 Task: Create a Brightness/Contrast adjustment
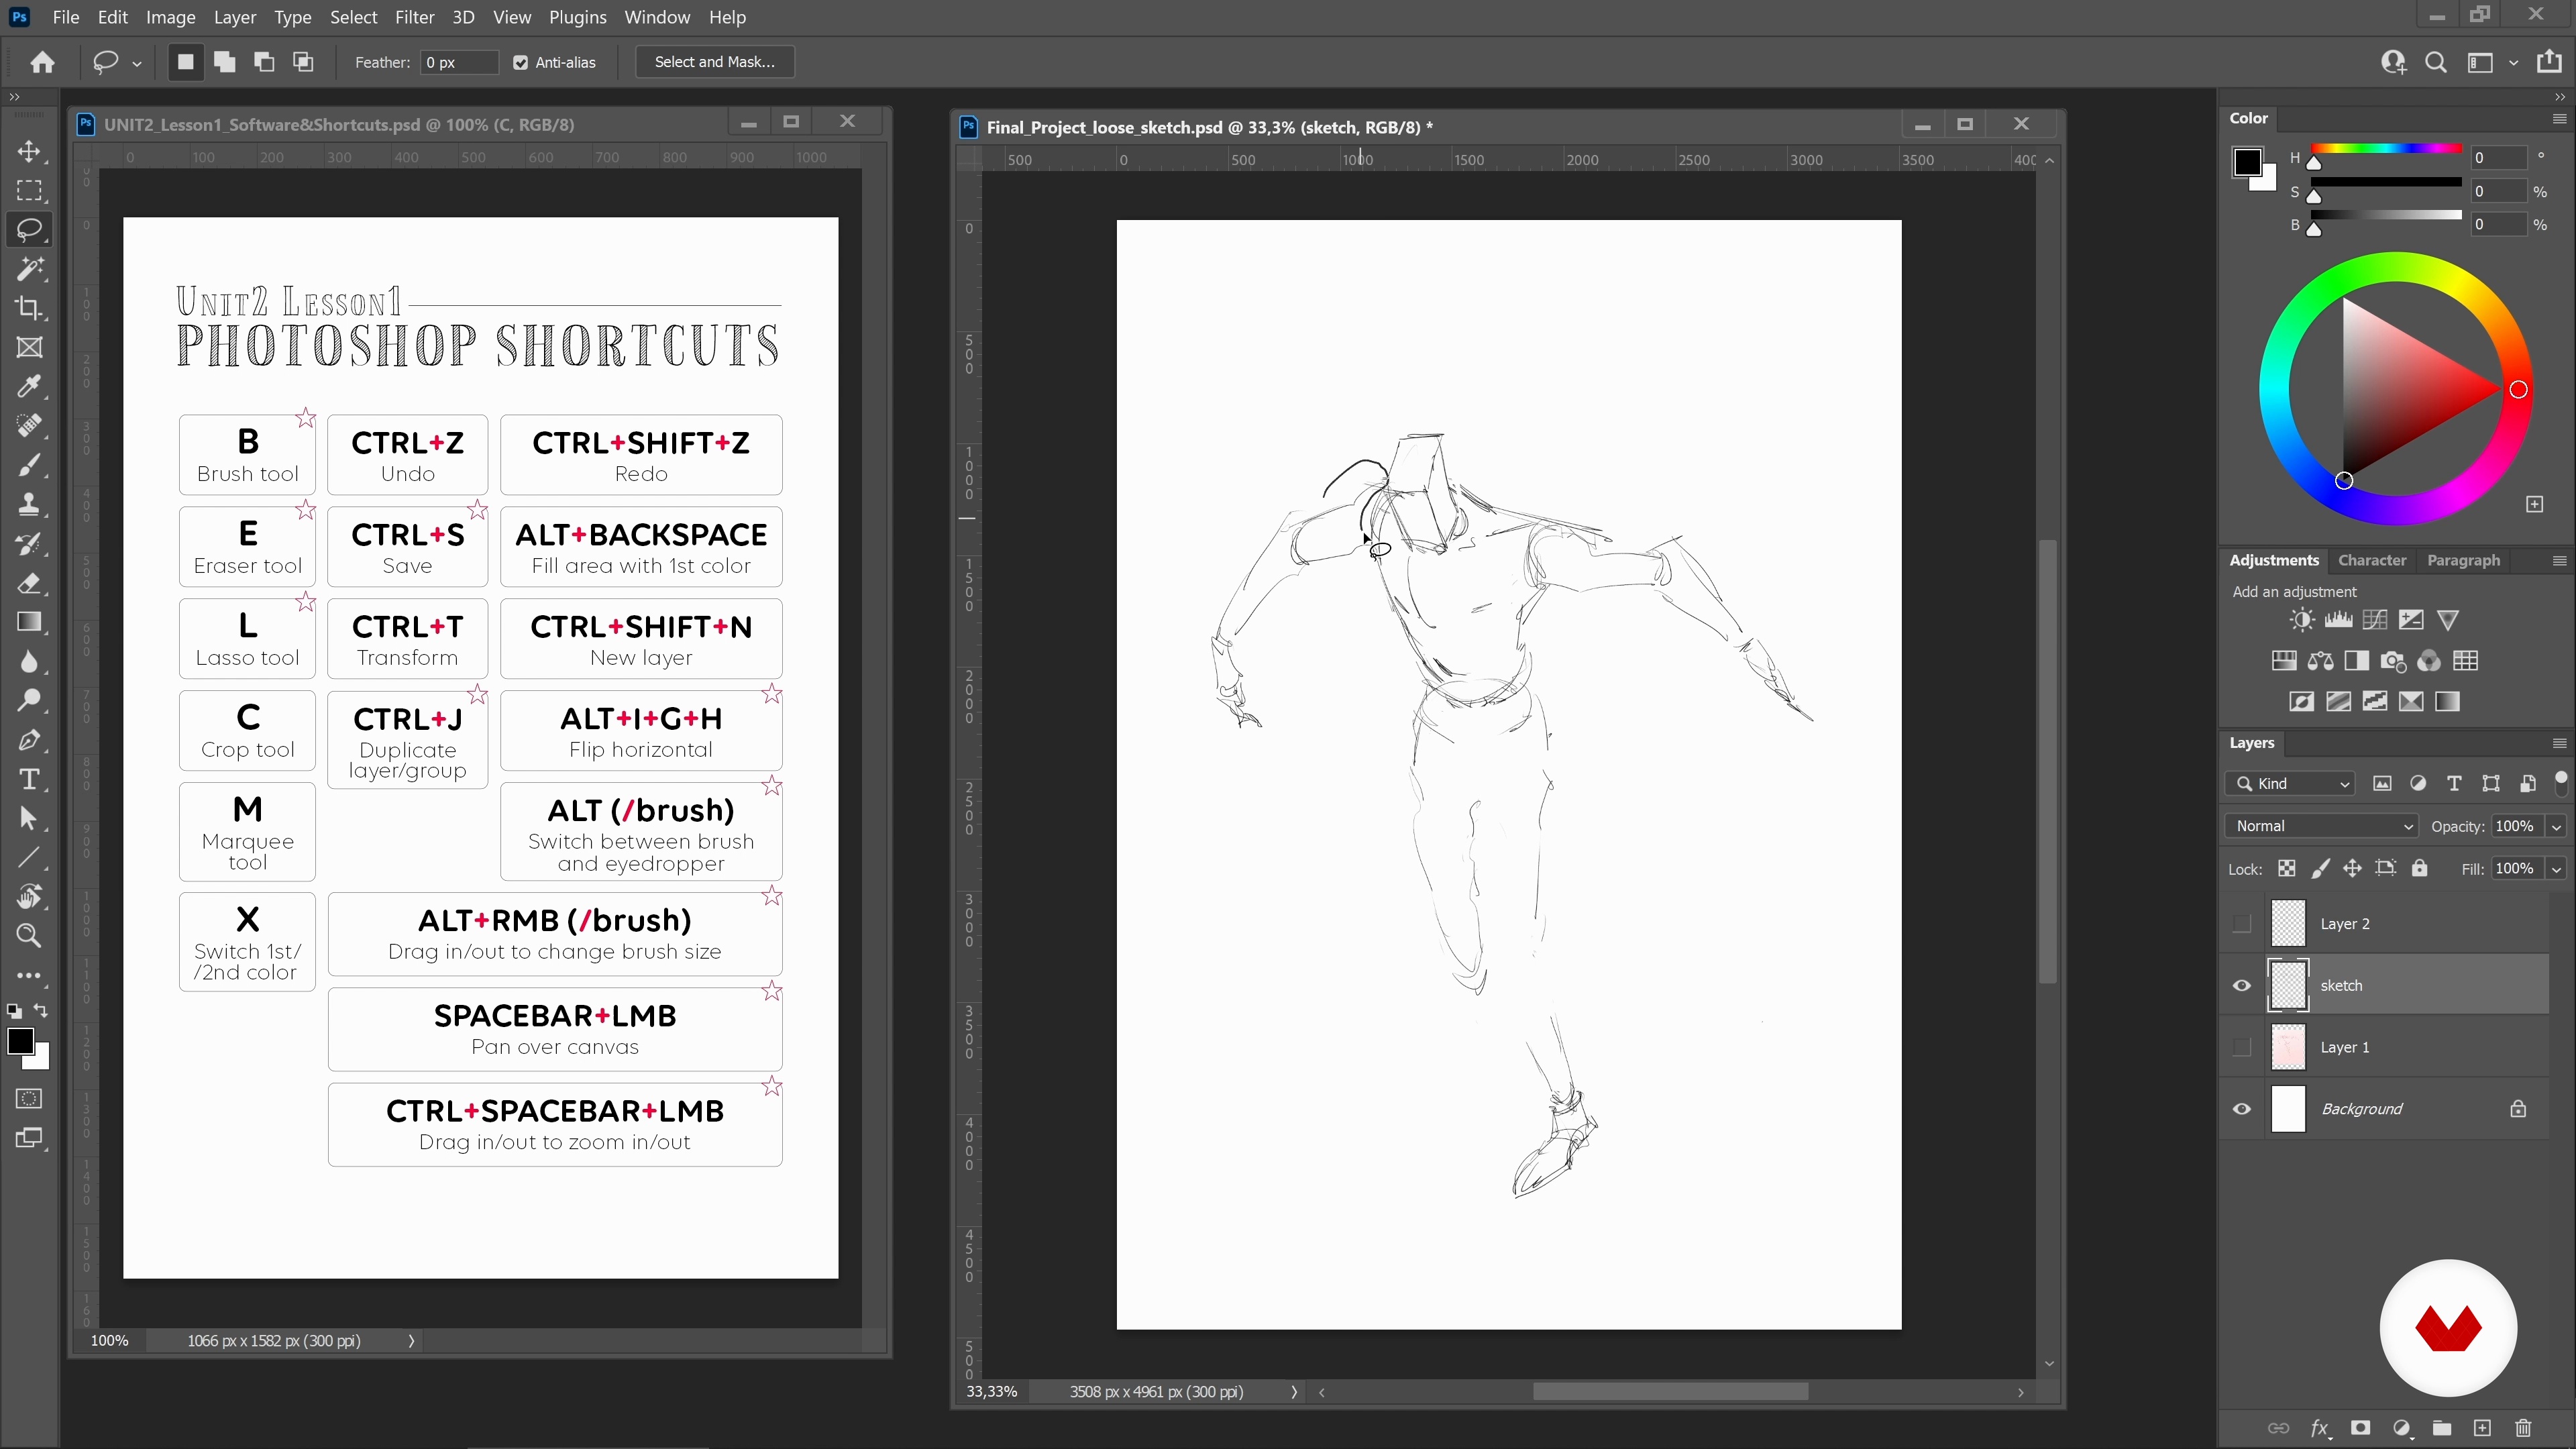pos(2301,620)
